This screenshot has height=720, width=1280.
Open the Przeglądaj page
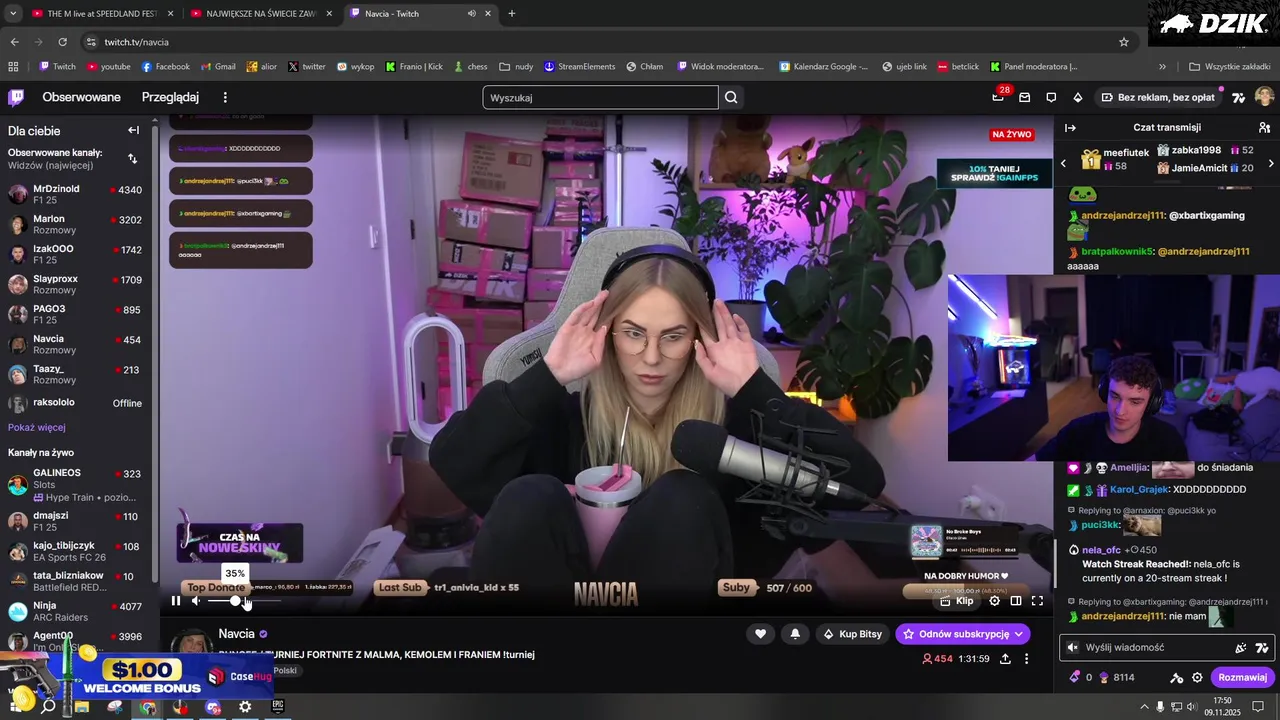tap(170, 97)
